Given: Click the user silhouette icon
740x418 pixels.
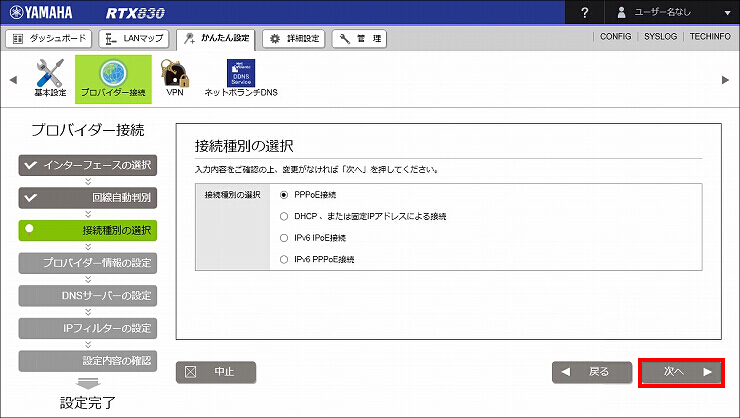Looking at the screenshot, I should coord(622,12).
